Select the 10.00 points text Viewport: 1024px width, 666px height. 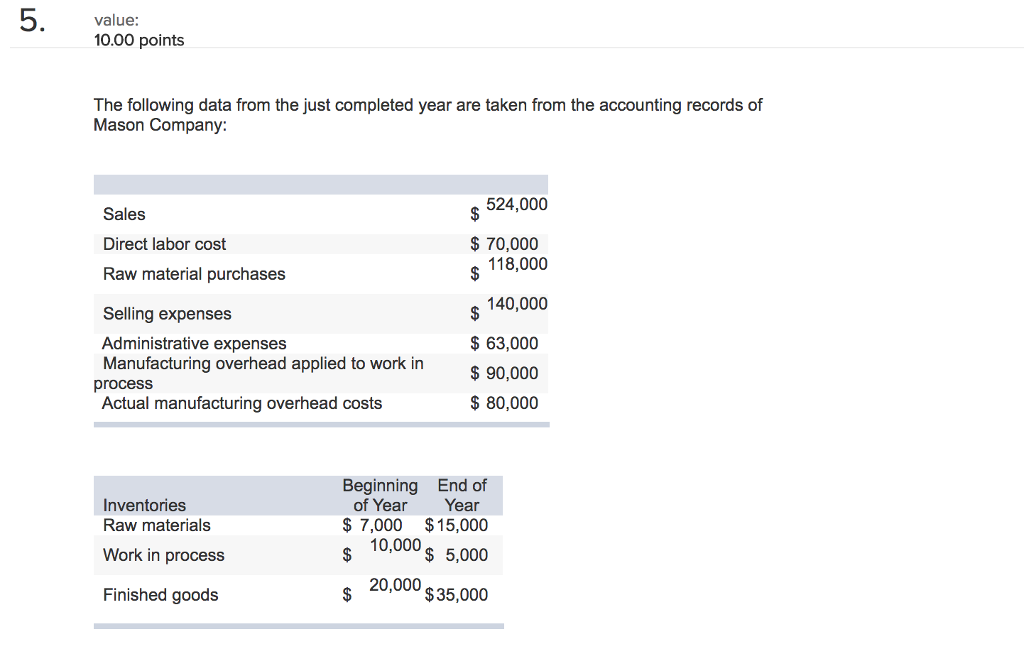tap(138, 40)
